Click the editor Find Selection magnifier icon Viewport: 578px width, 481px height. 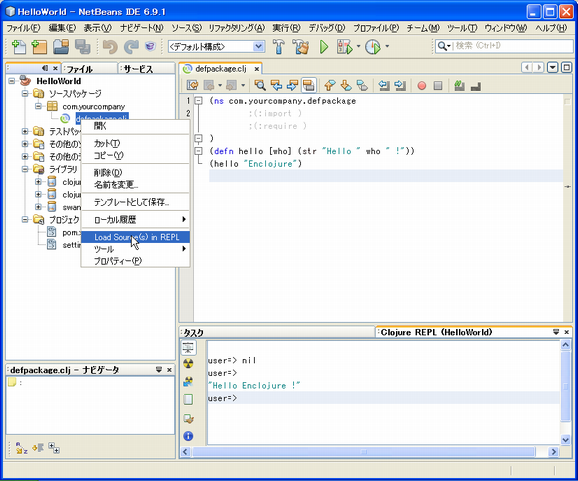point(260,86)
